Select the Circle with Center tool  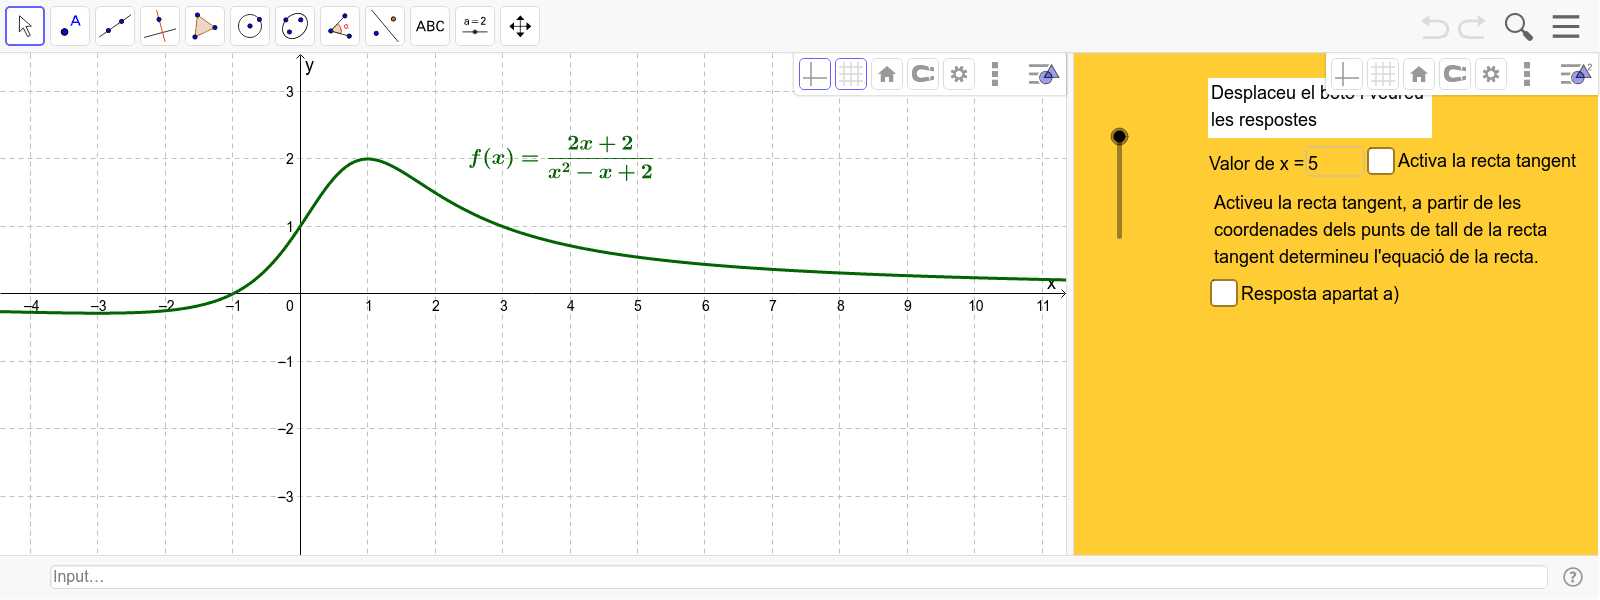coord(250,26)
